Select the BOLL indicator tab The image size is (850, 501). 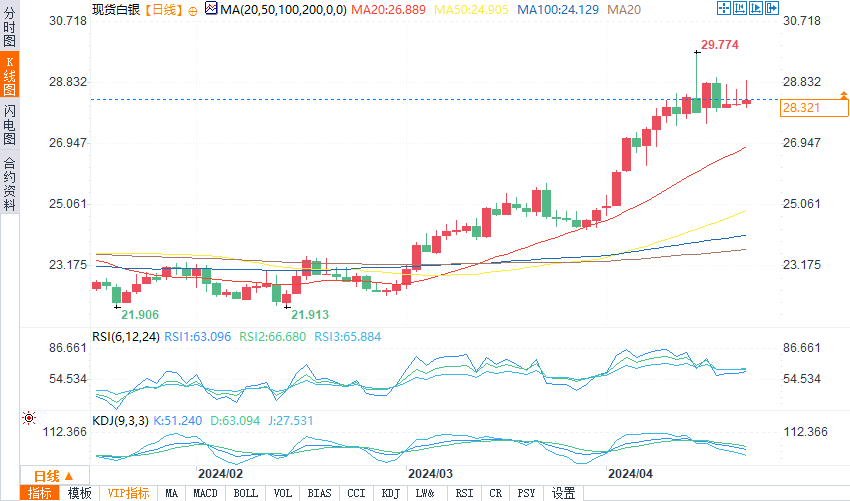(x=245, y=493)
